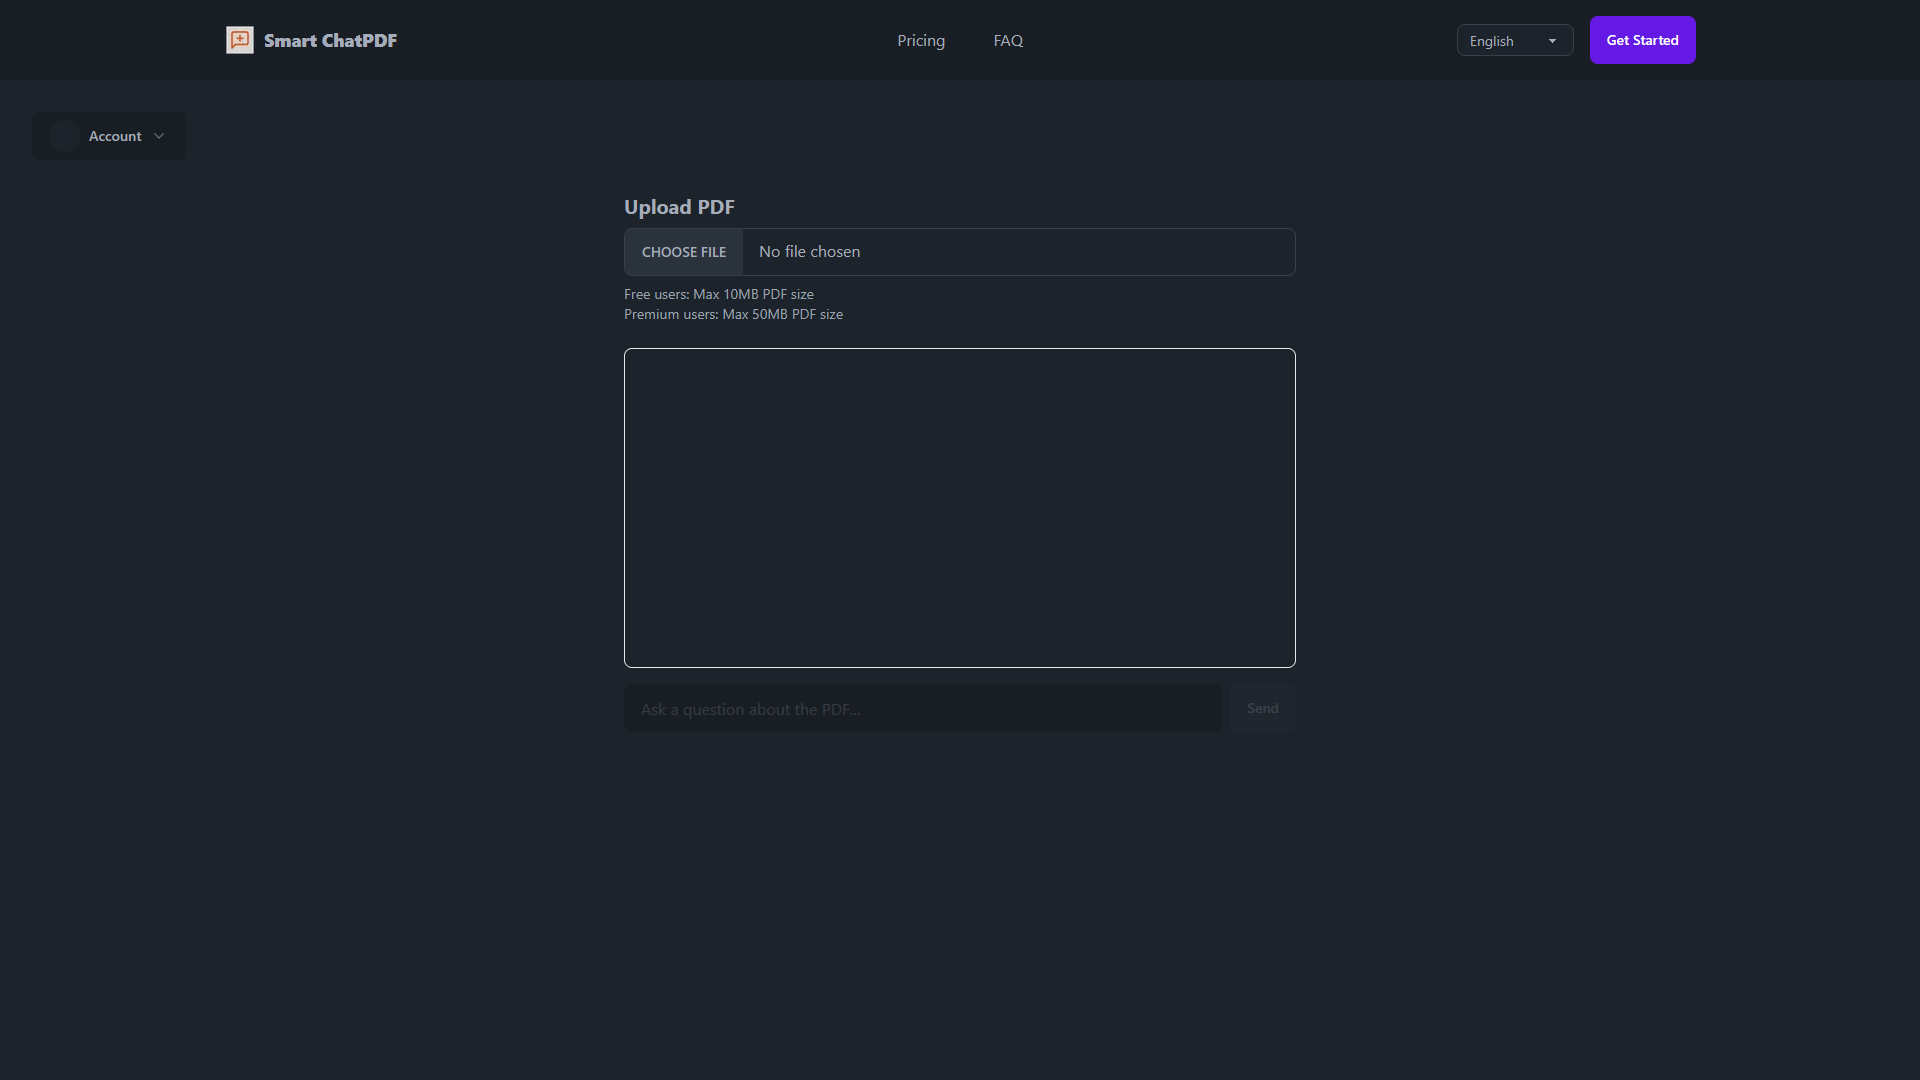This screenshot has height=1080, width=1920.
Task: Click the Get Started button
Action: [x=1641, y=40]
